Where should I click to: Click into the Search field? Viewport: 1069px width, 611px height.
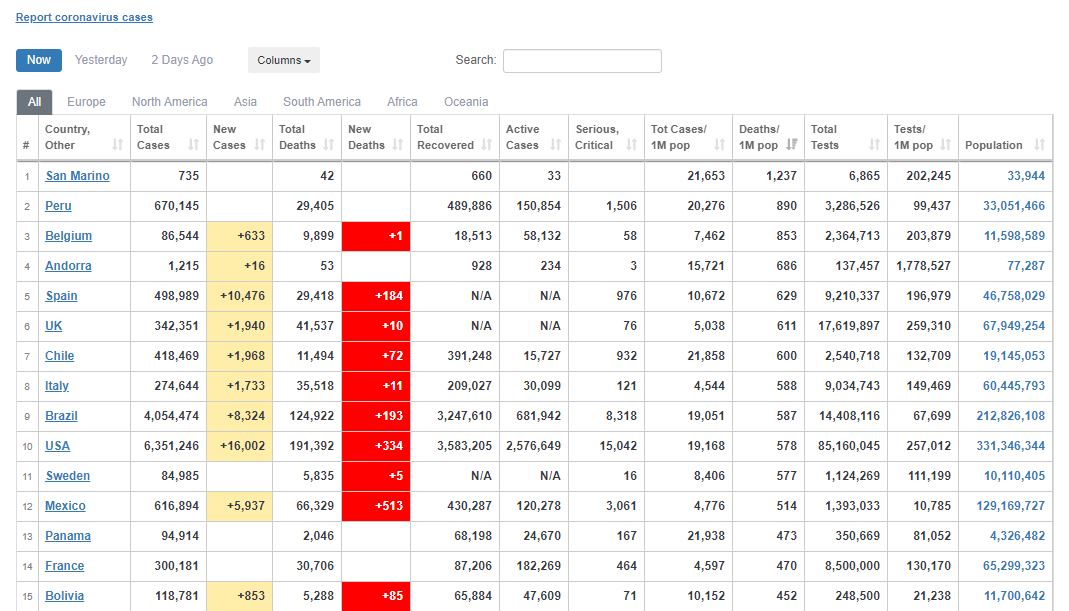coord(582,61)
